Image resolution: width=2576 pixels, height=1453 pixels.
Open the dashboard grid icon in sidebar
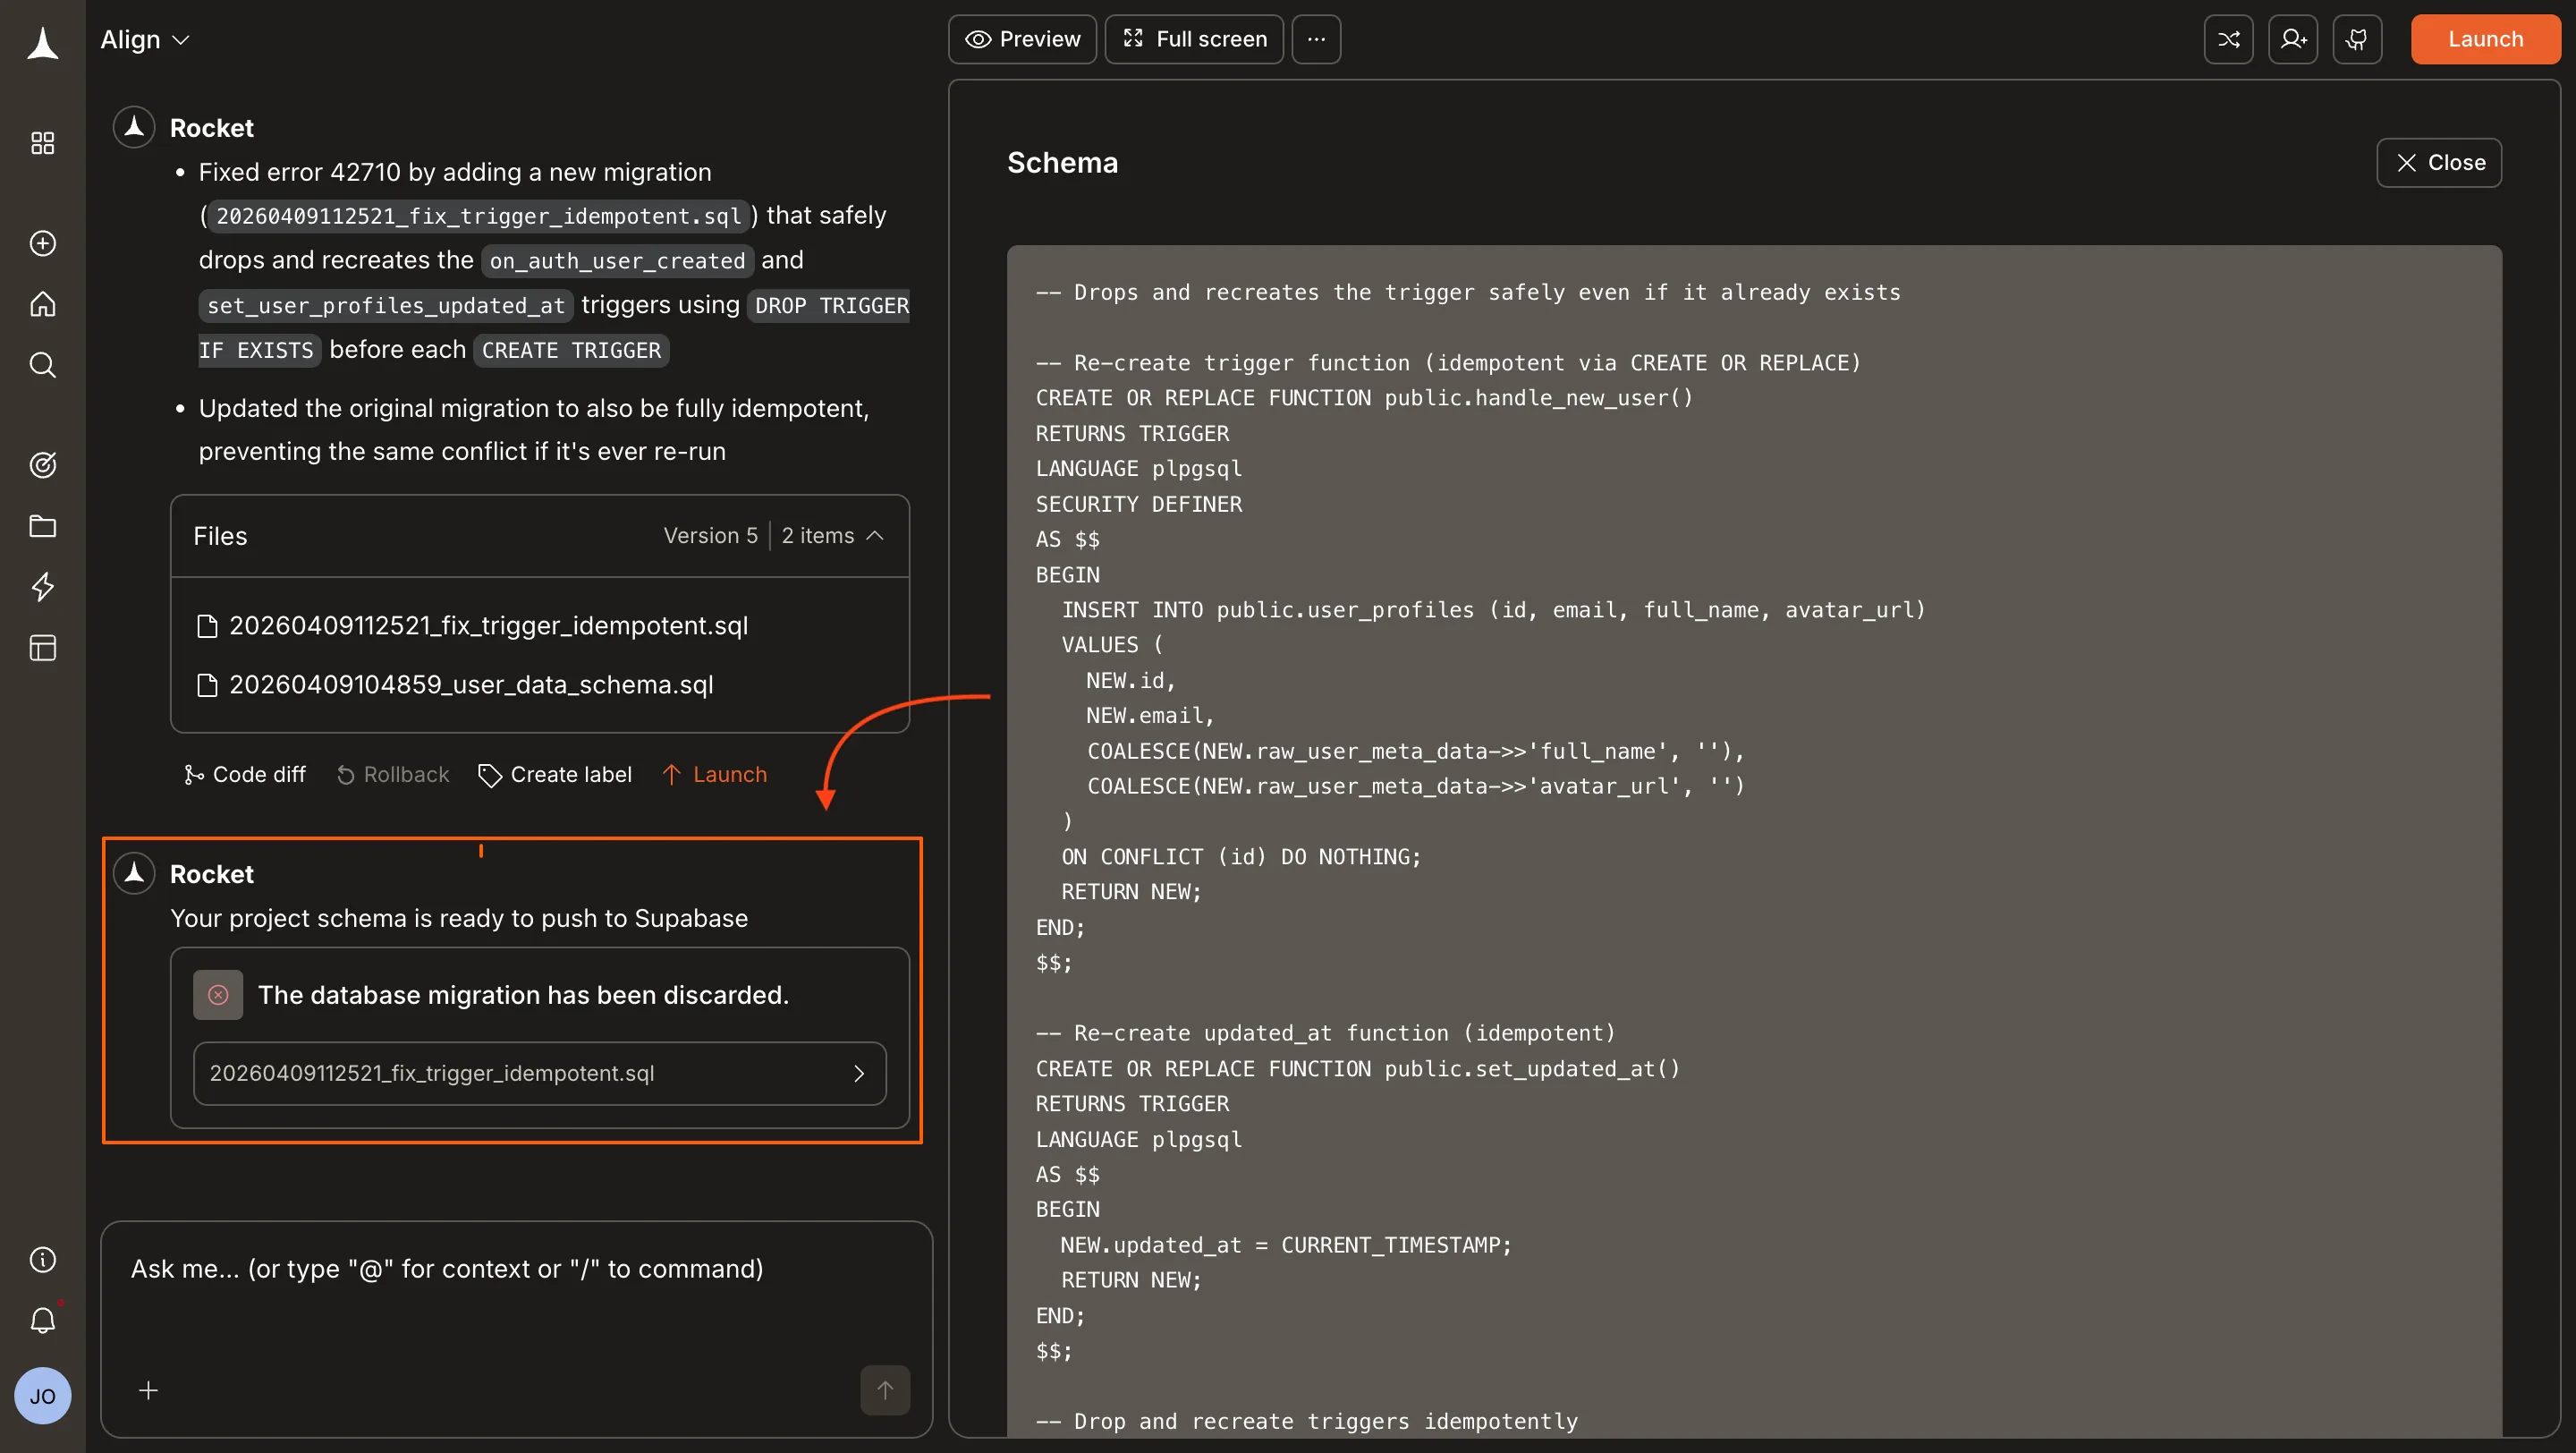pyautogui.click(x=42, y=143)
